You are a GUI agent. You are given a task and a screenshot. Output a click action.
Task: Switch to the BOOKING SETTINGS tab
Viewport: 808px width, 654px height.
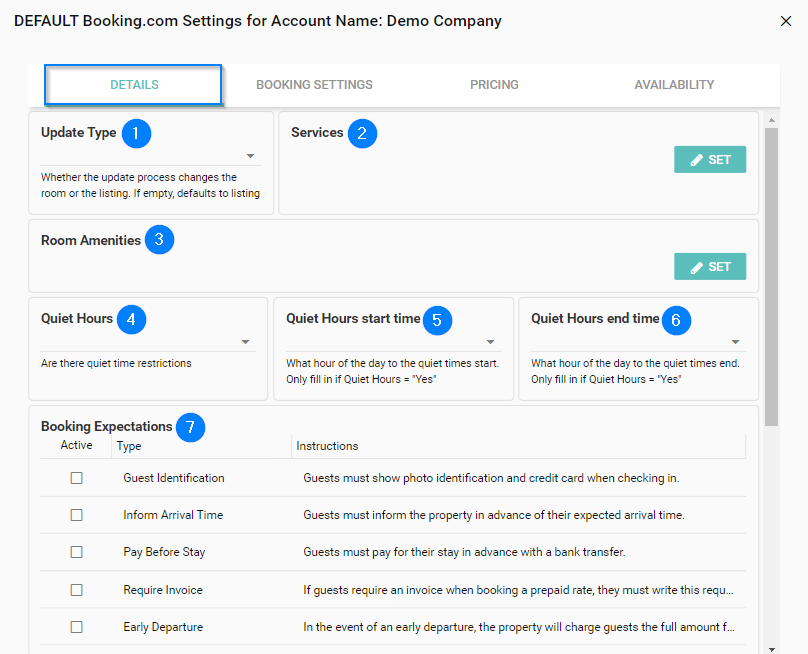tap(314, 85)
